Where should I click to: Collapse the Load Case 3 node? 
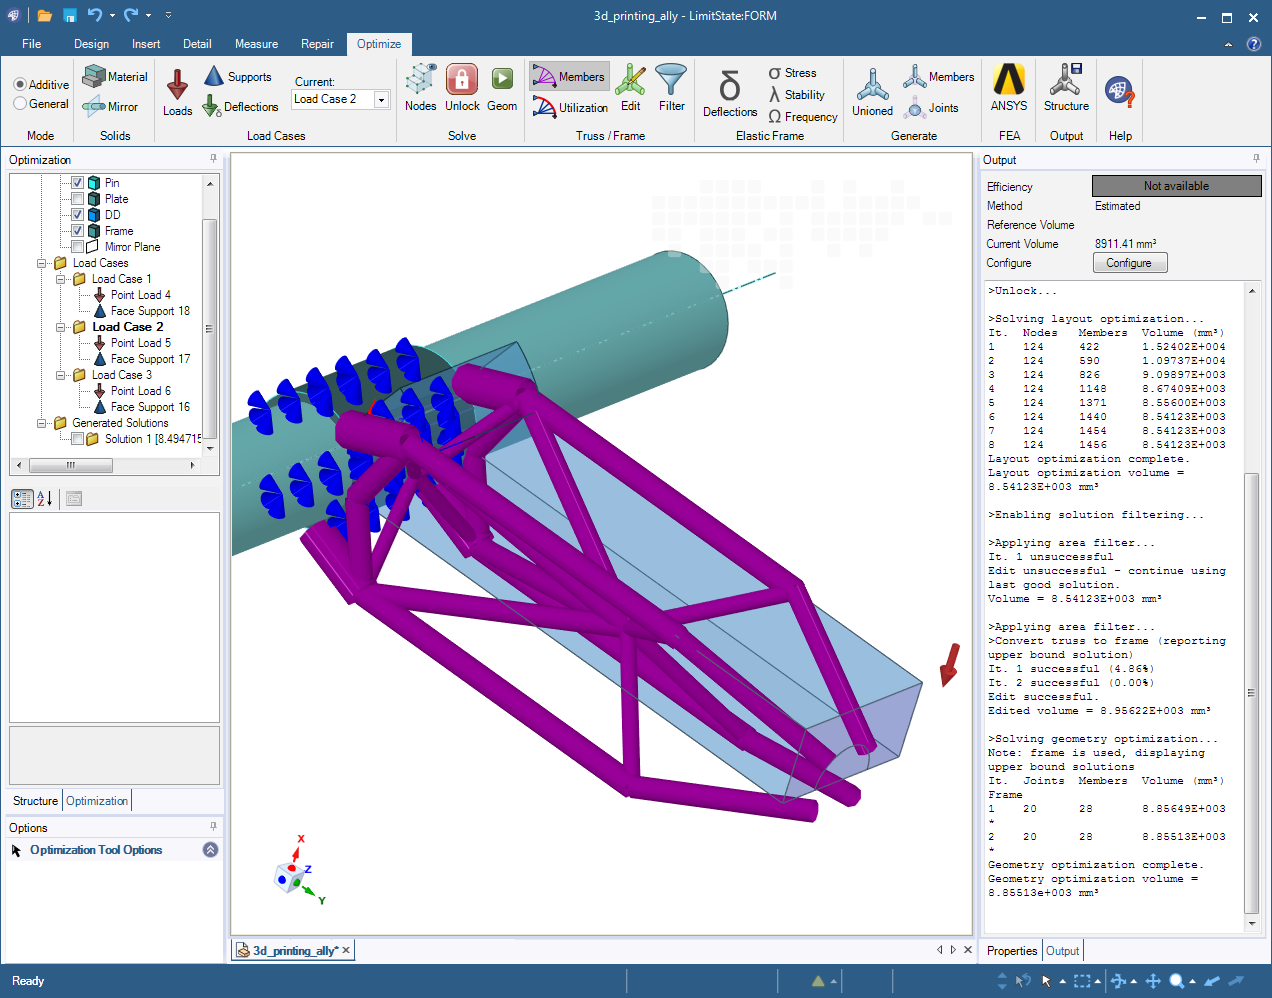(x=61, y=375)
